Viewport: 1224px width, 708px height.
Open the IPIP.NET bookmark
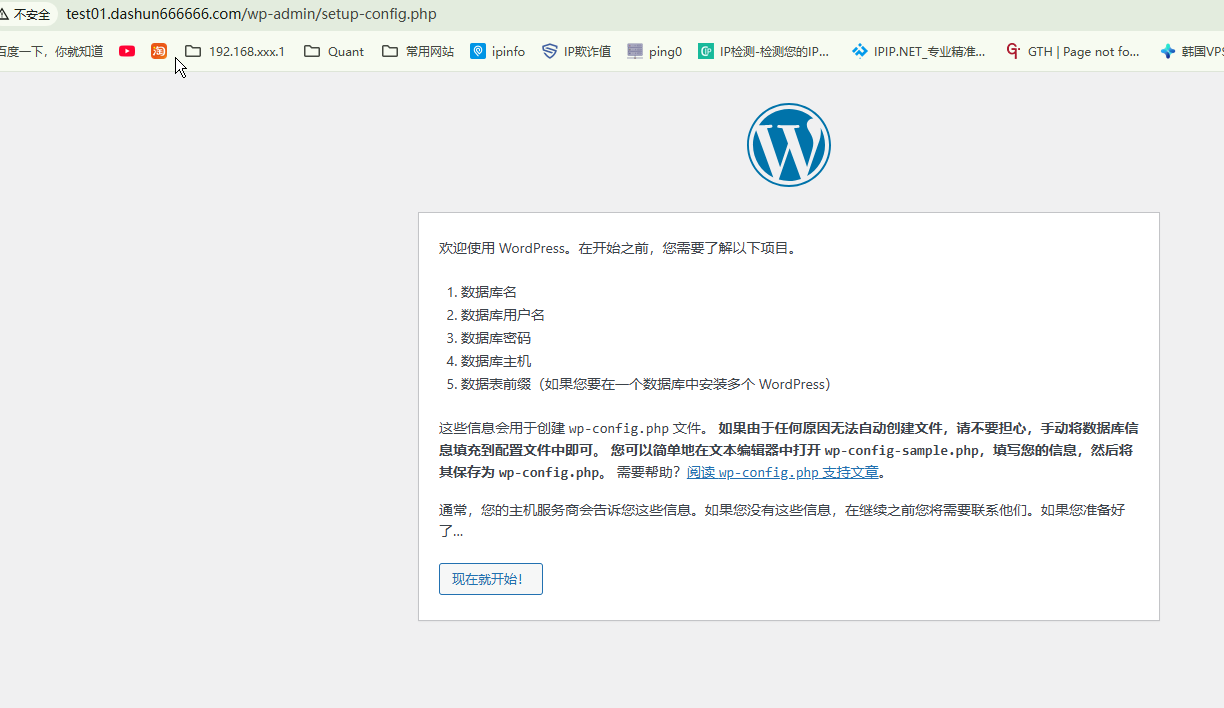tap(919, 51)
